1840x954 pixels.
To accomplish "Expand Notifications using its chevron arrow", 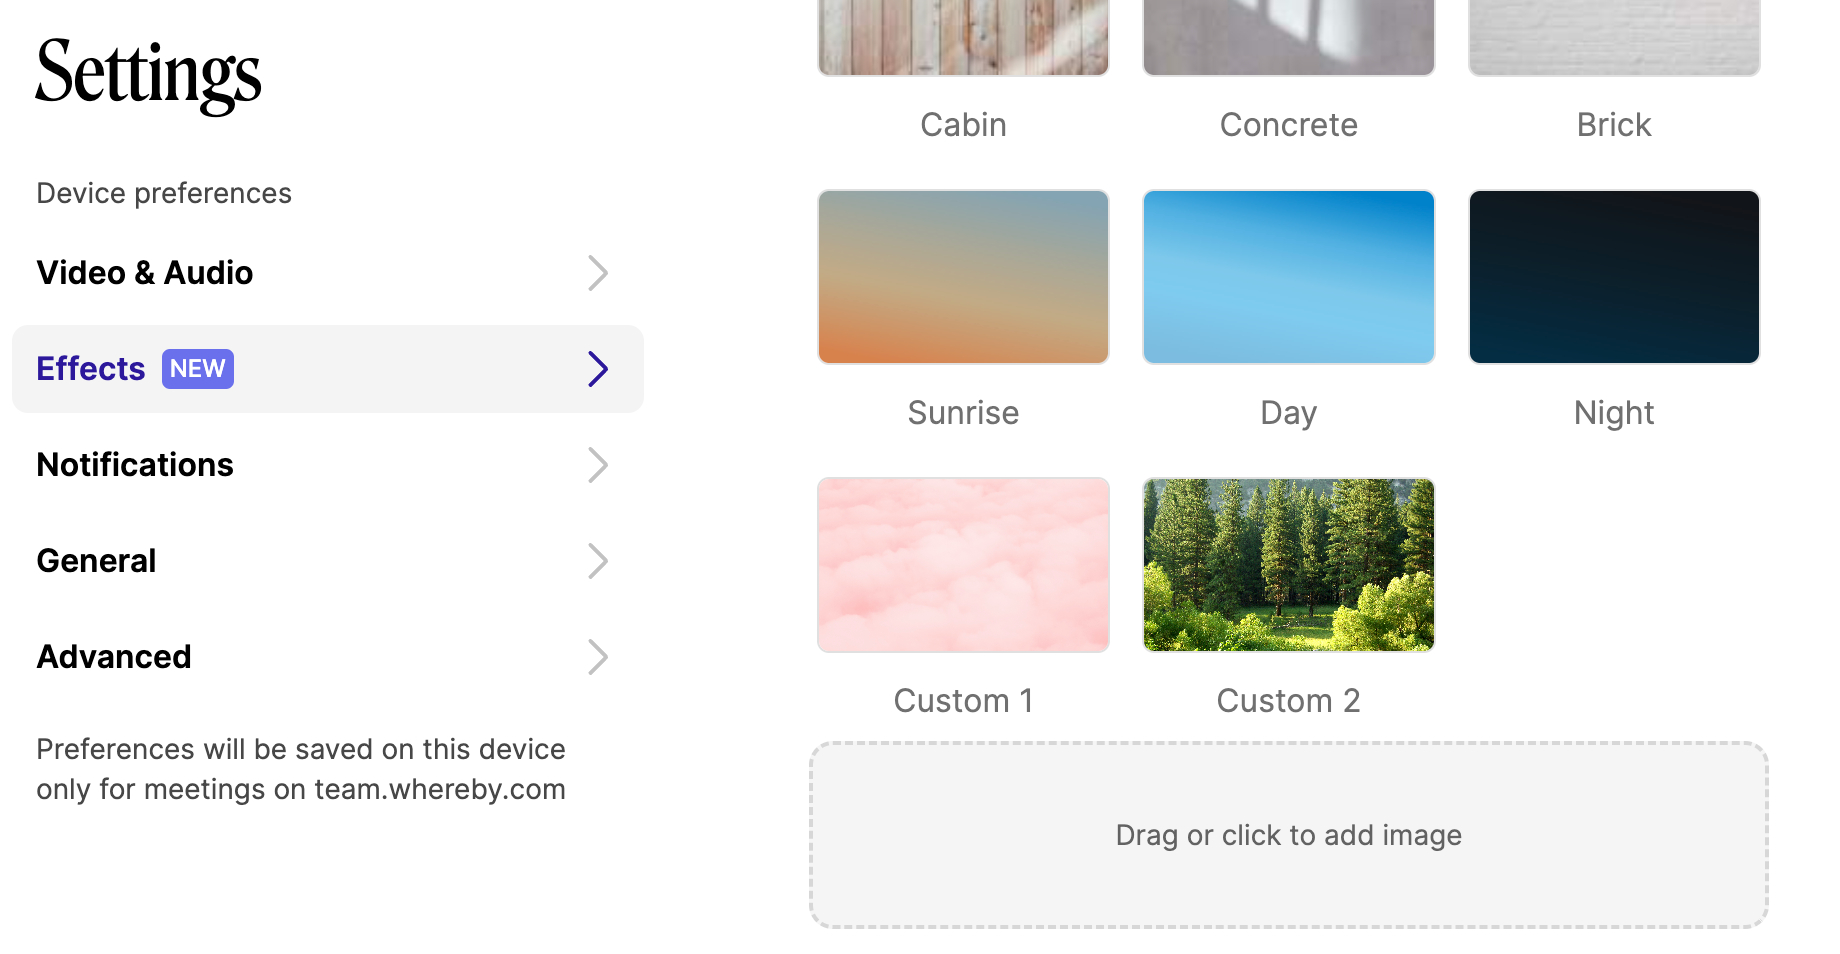I will point(598,465).
